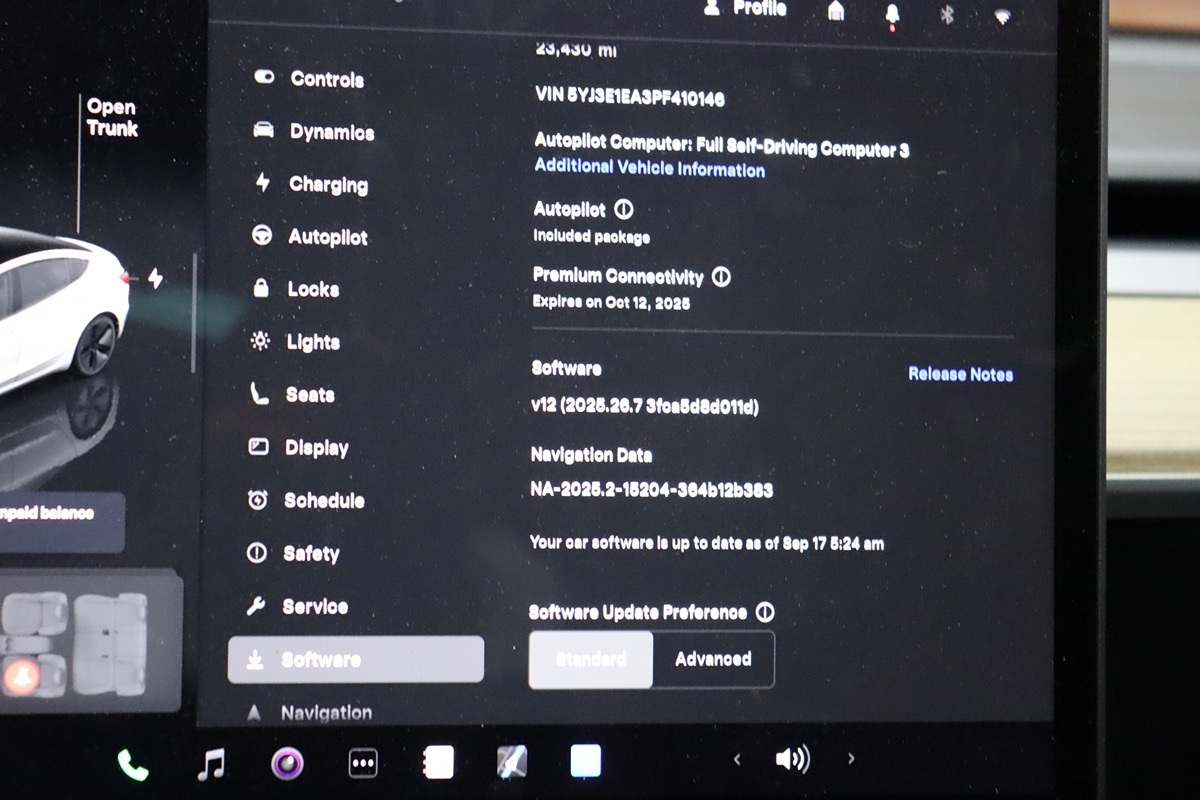Screen dimensions: 1200x800
Task: Select Advanced software update preference
Action: click(x=713, y=659)
